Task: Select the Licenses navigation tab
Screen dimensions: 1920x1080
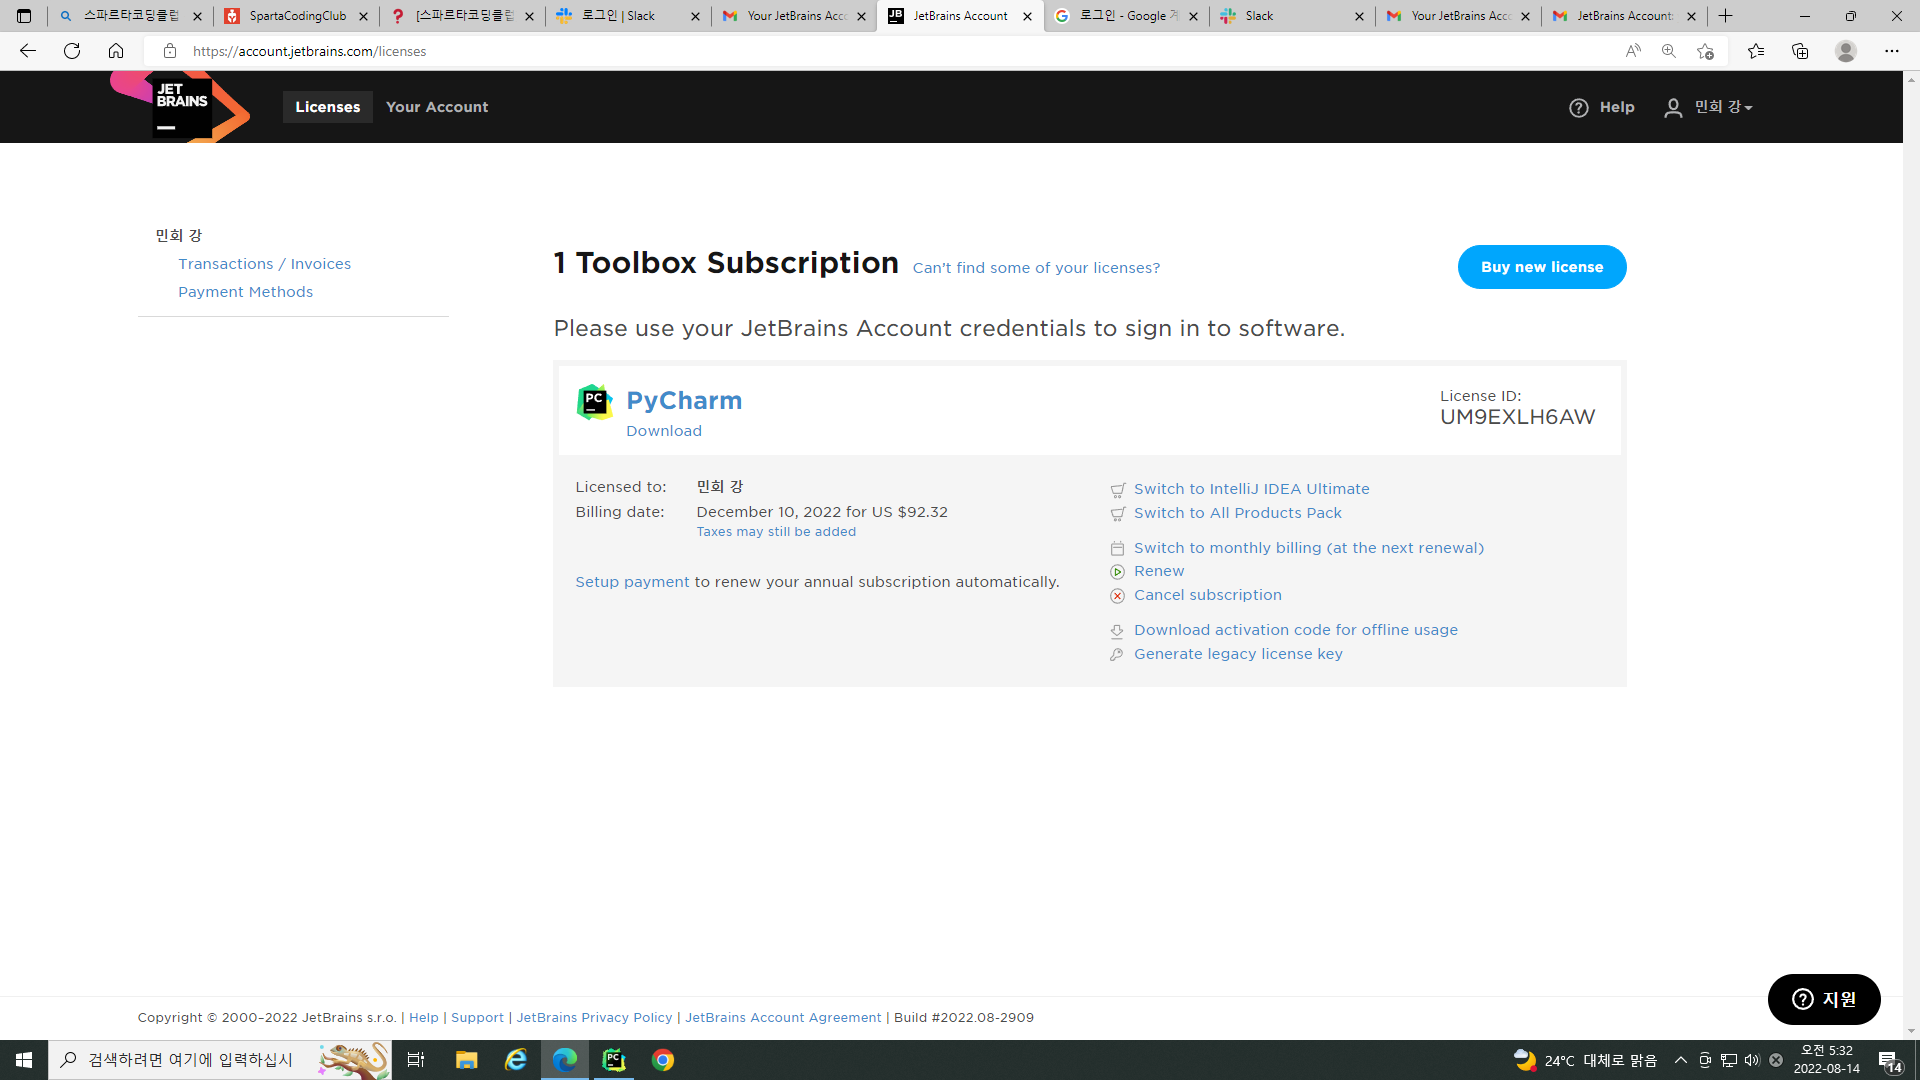Action: [x=328, y=107]
